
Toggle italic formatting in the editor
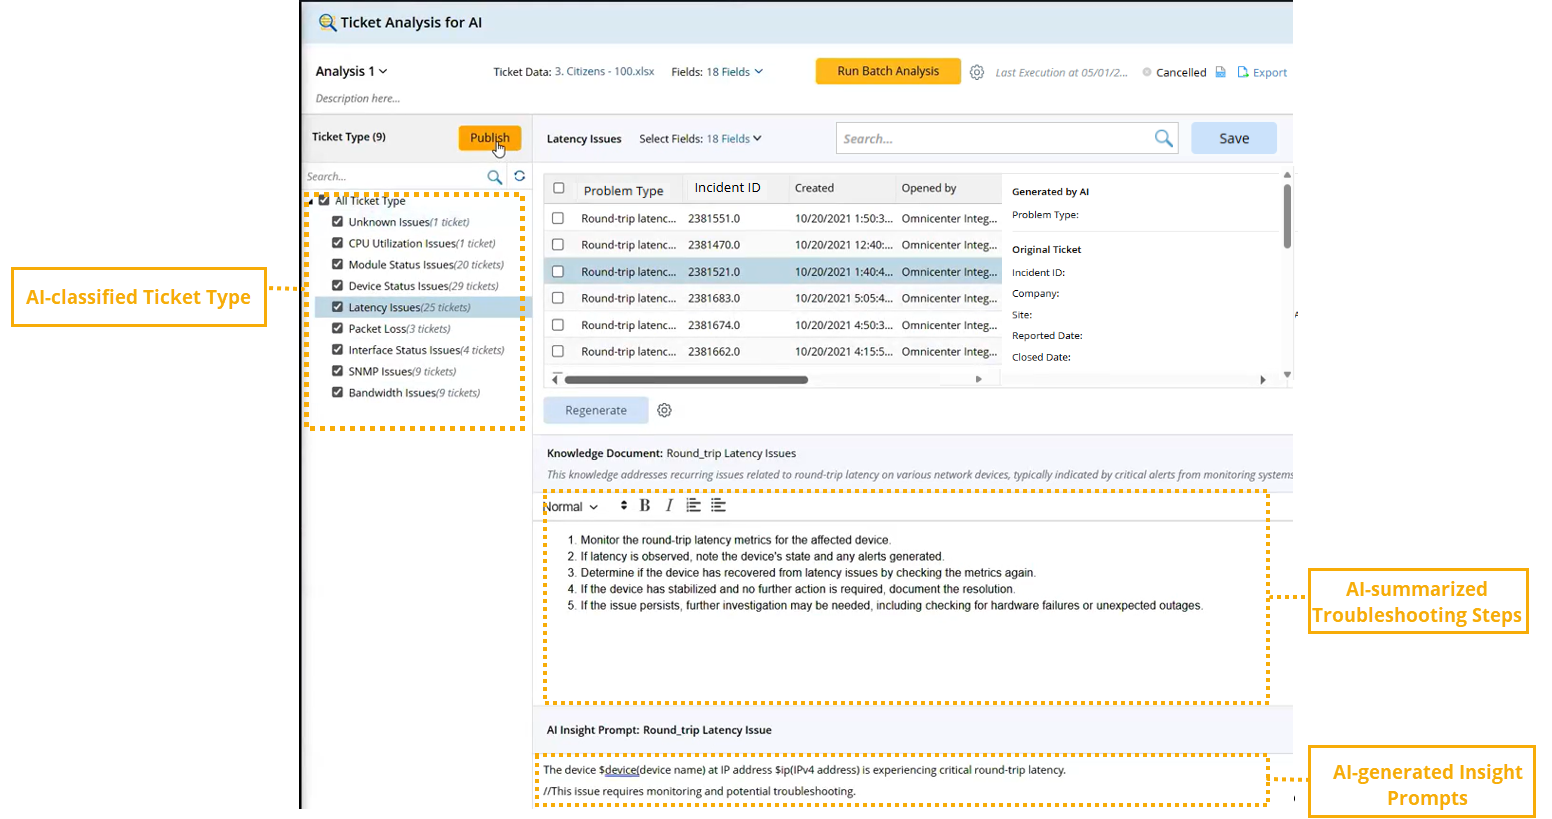pos(669,506)
